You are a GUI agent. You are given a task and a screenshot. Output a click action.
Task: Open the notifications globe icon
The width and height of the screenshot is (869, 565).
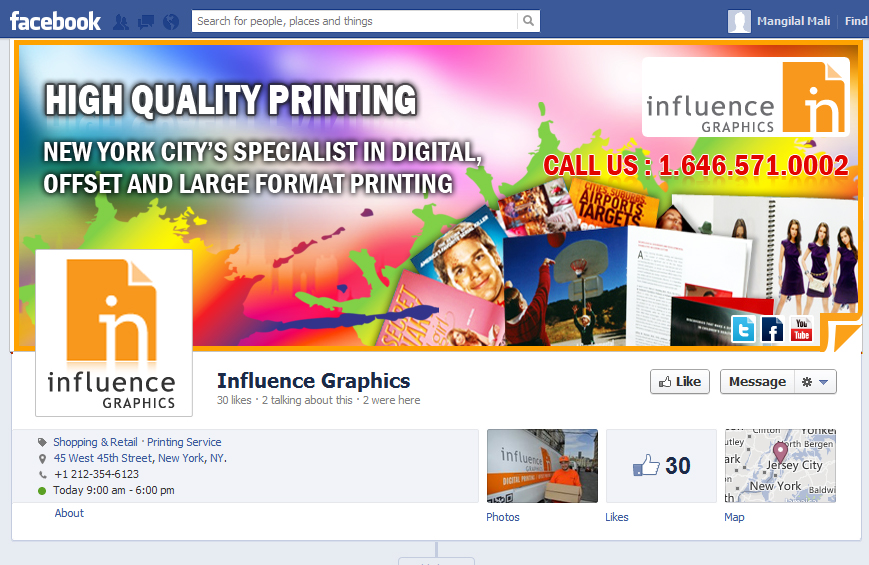pyautogui.click(x=171, y=22)
